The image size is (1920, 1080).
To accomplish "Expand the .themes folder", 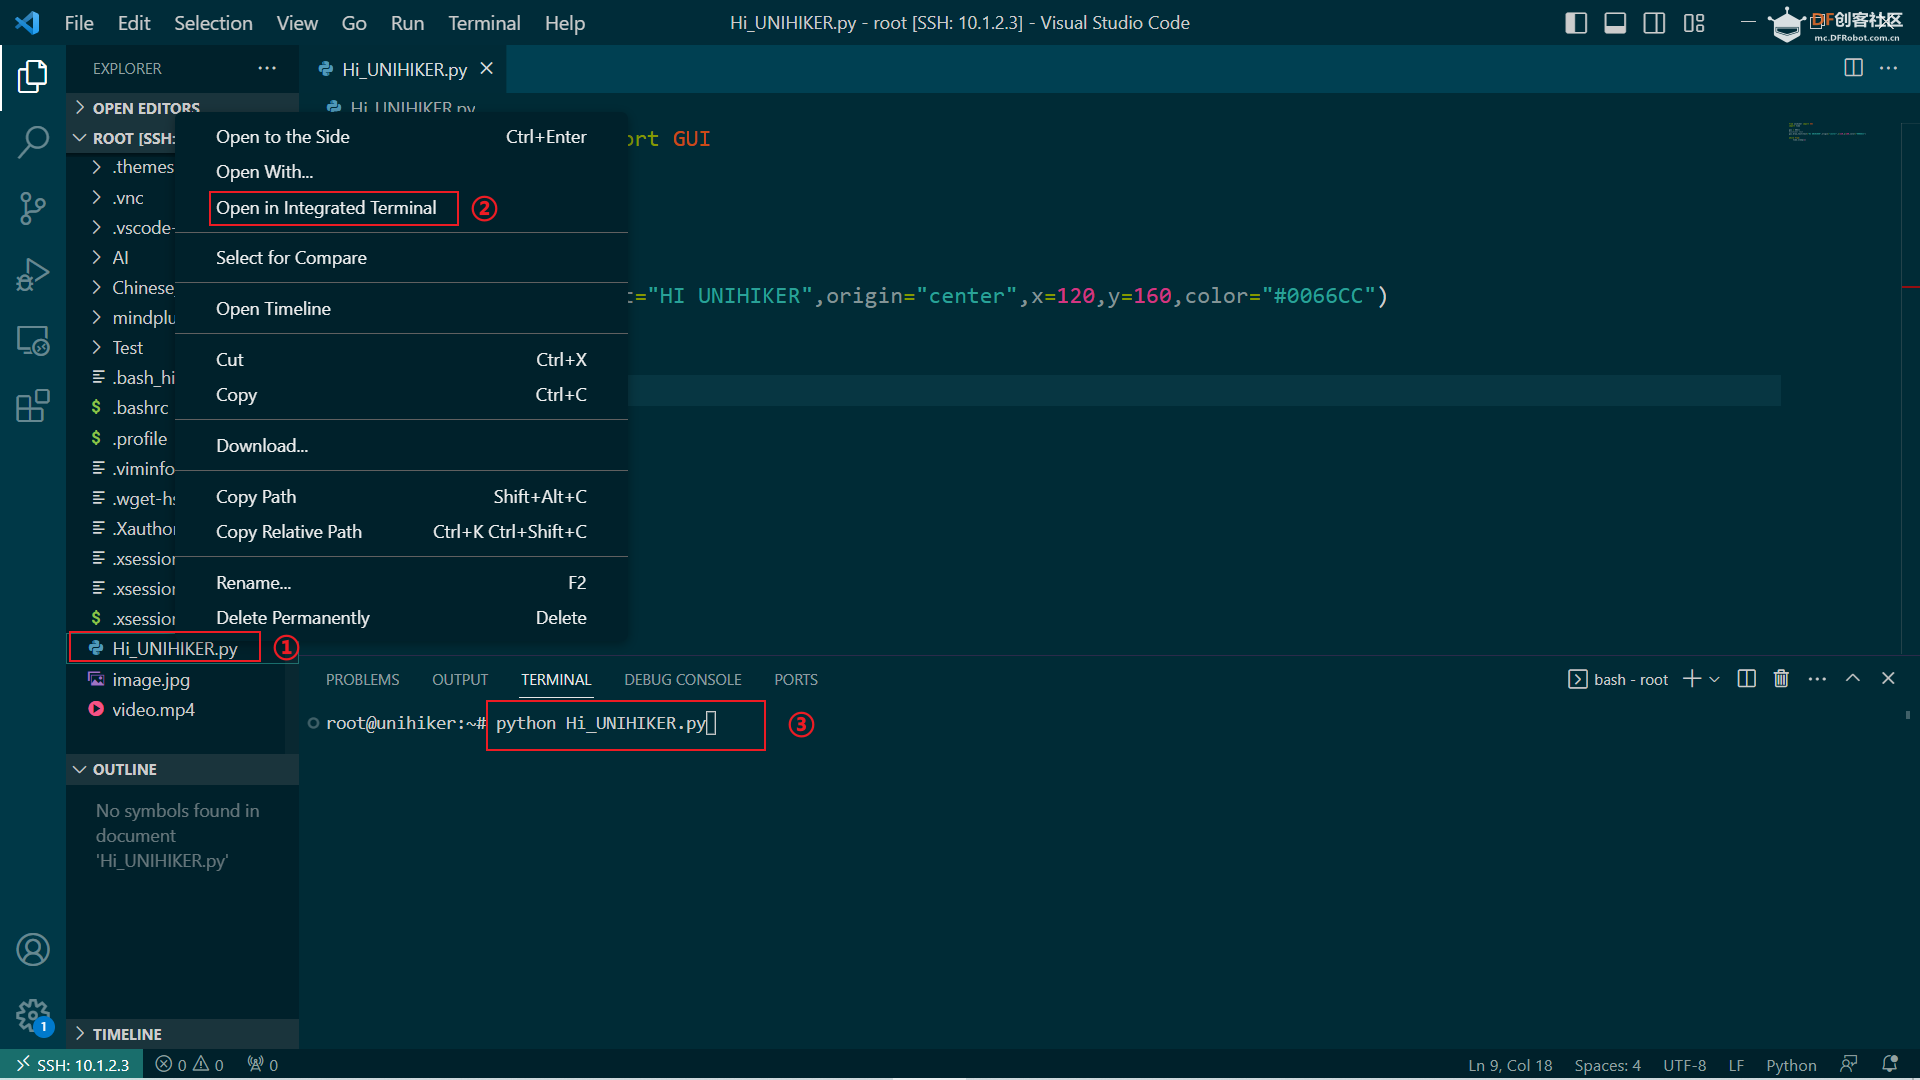I will point(133,167).
